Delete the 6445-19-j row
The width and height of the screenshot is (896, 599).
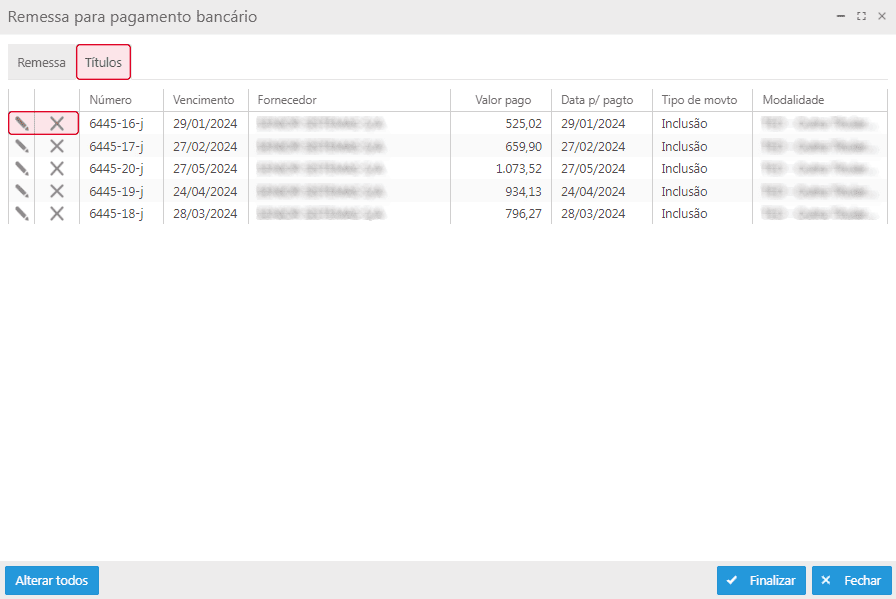click(57, 191)
